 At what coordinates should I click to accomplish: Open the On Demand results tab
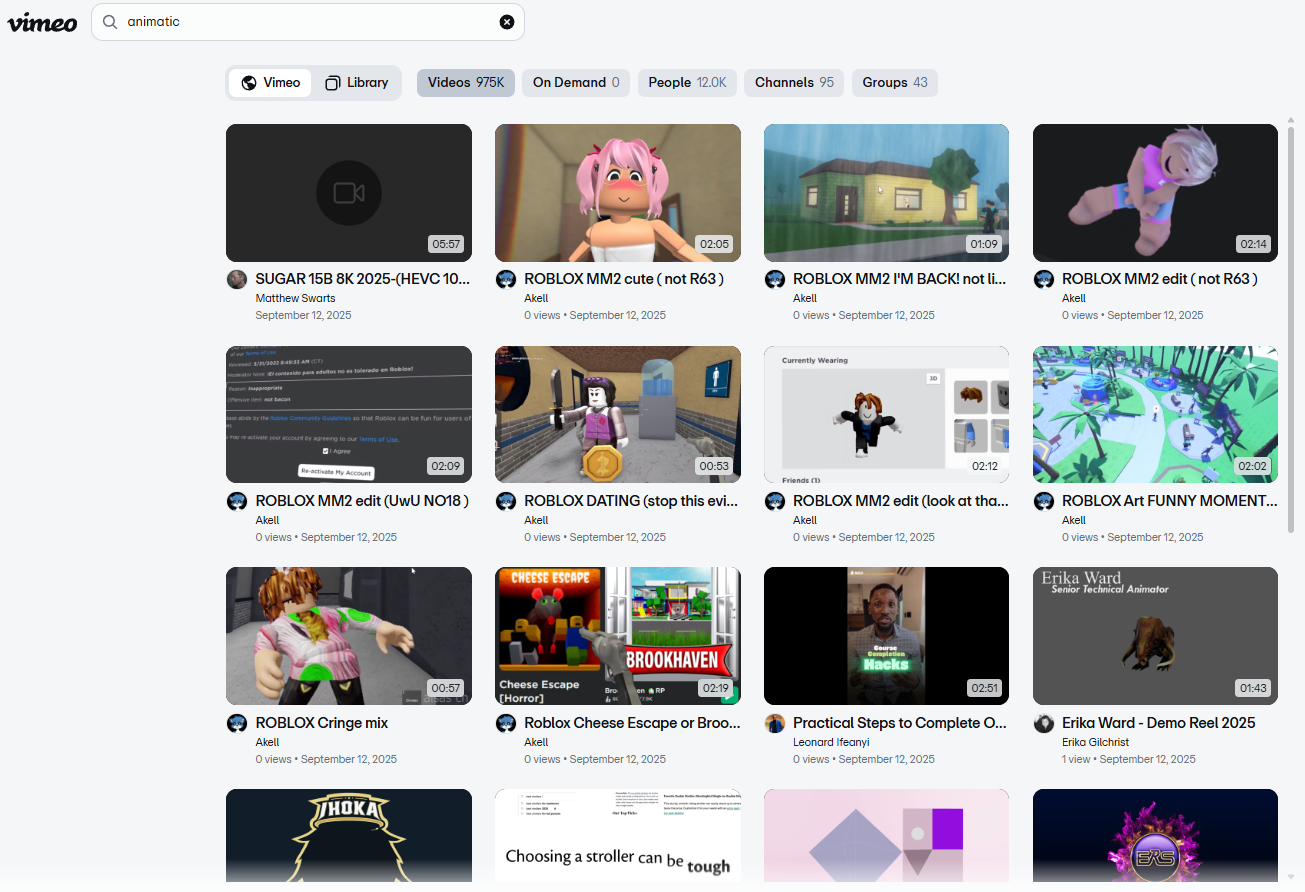pyautogui.click(x=576, y=83)
